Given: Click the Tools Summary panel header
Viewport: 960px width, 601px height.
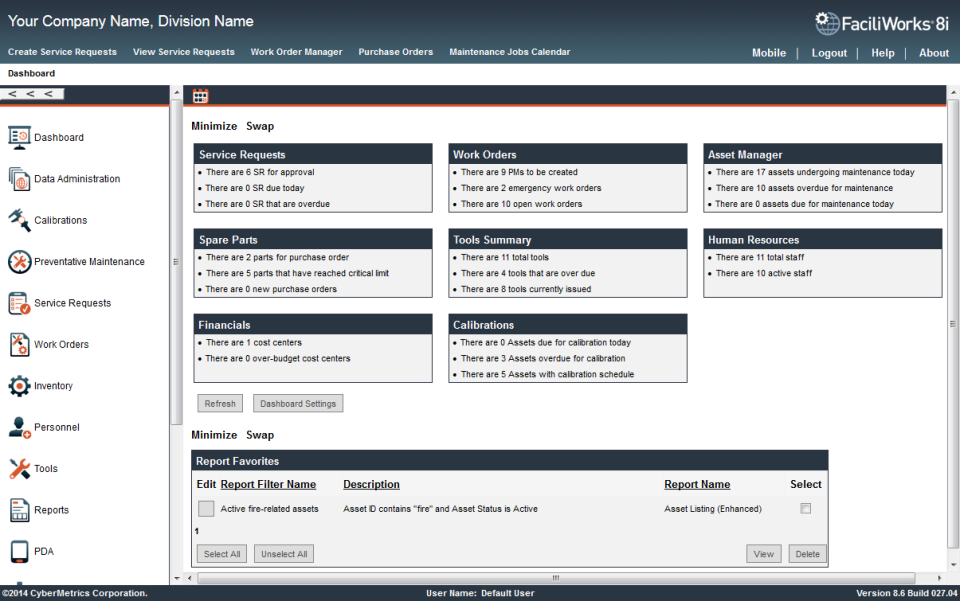Looking at the screenshot, I should [568, 239].
